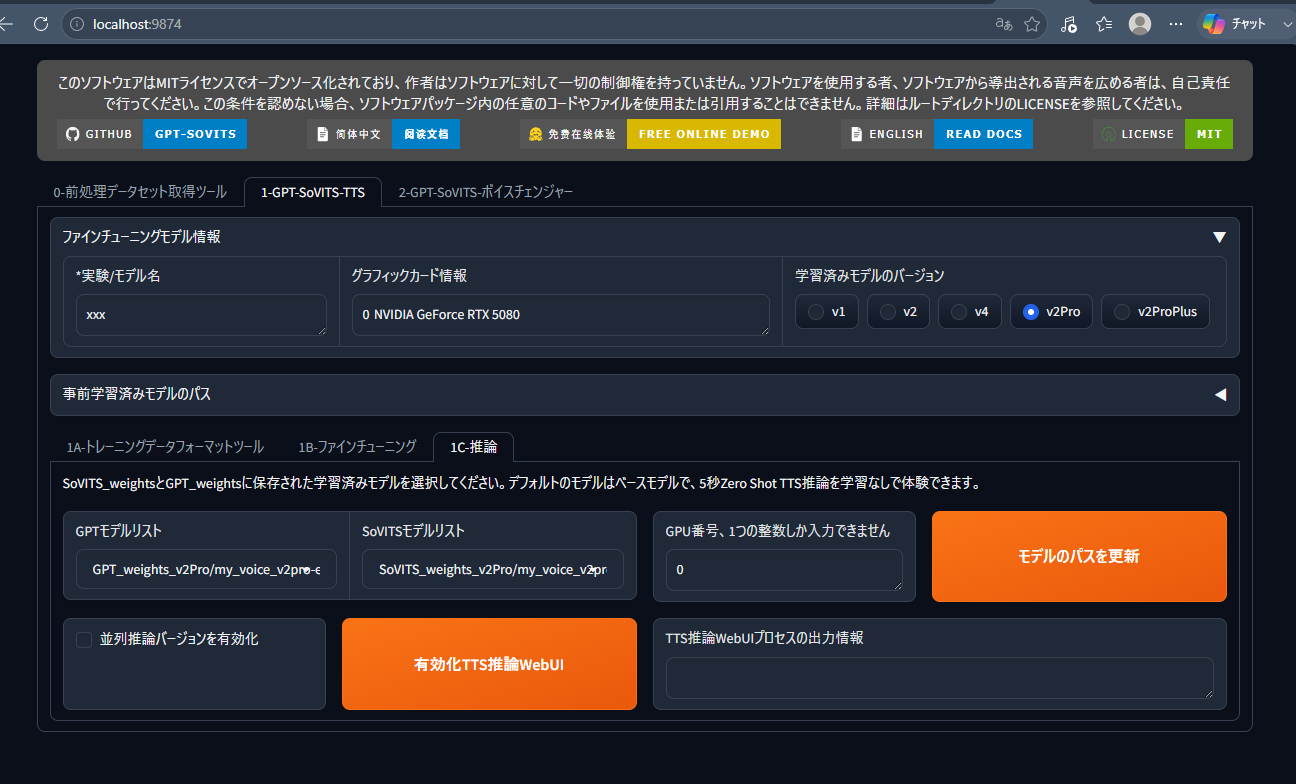Select the v1 model version radio

pos(827,312)
